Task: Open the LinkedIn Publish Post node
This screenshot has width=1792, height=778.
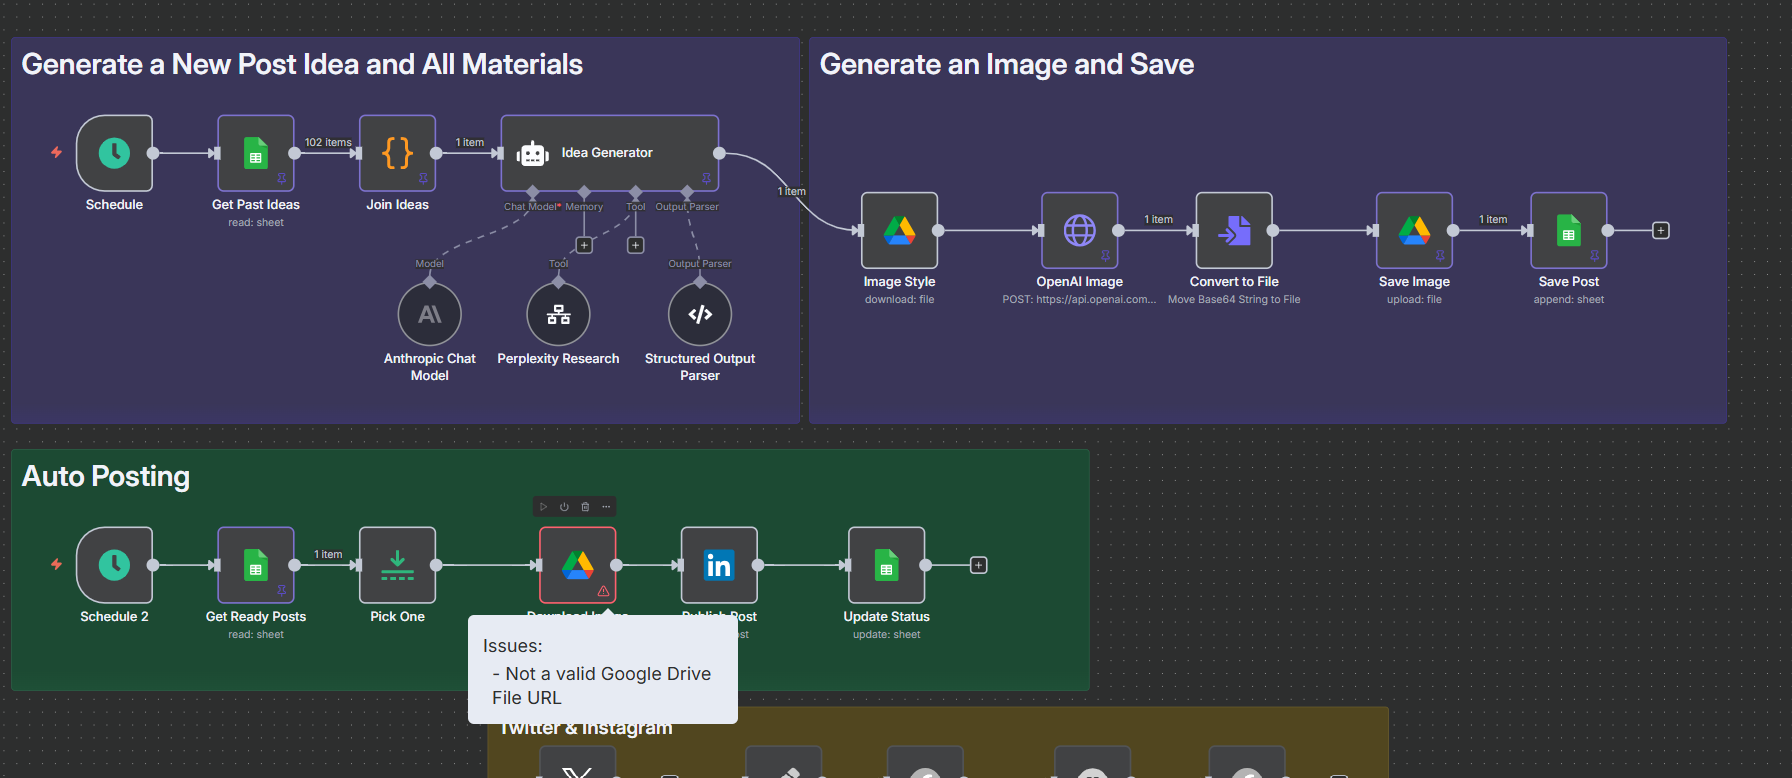Action: (x=719, y=565)
